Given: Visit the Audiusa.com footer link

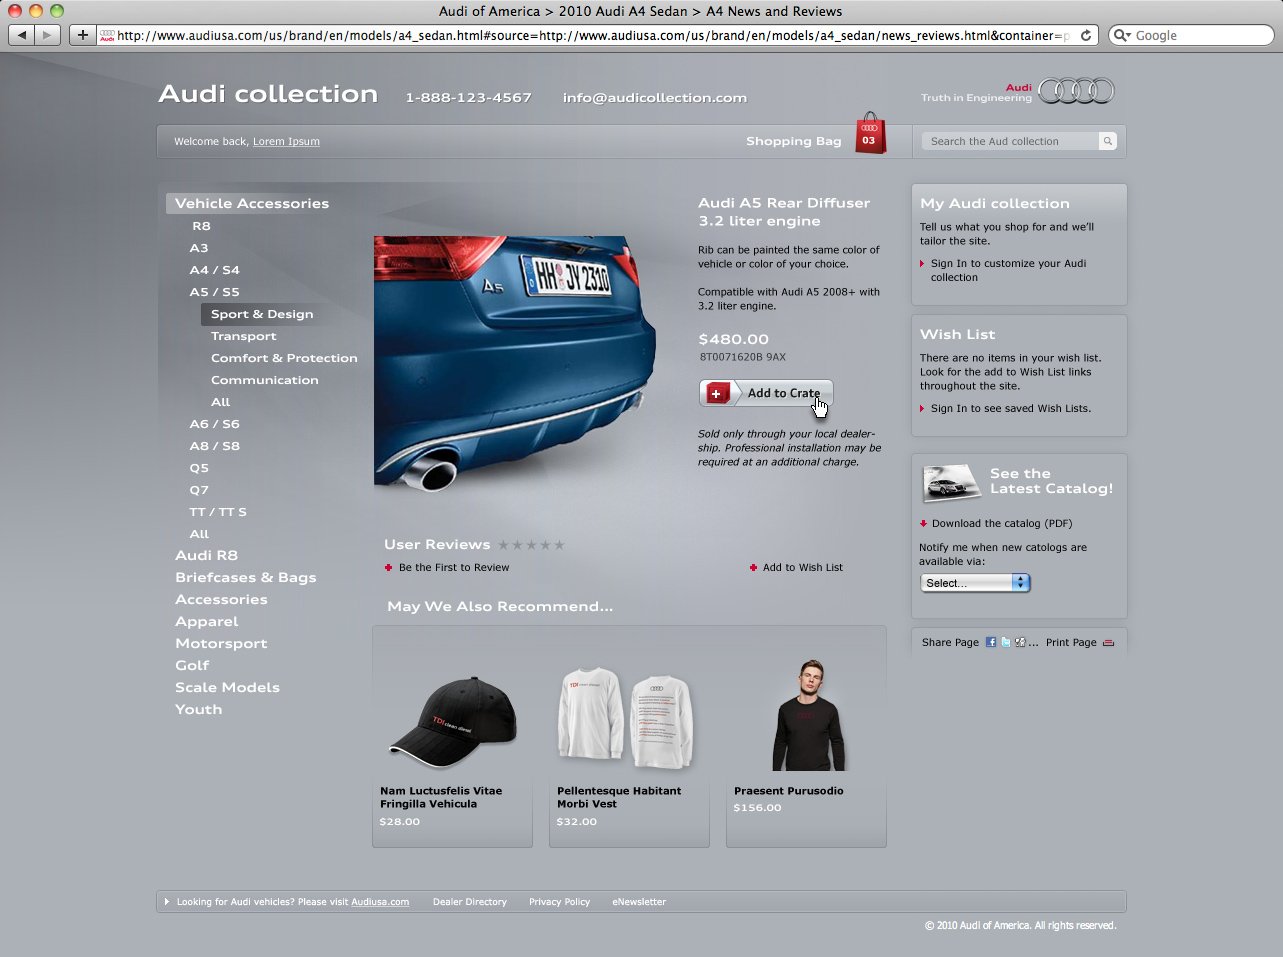Looking at the screenshot, I should point(380,902).
